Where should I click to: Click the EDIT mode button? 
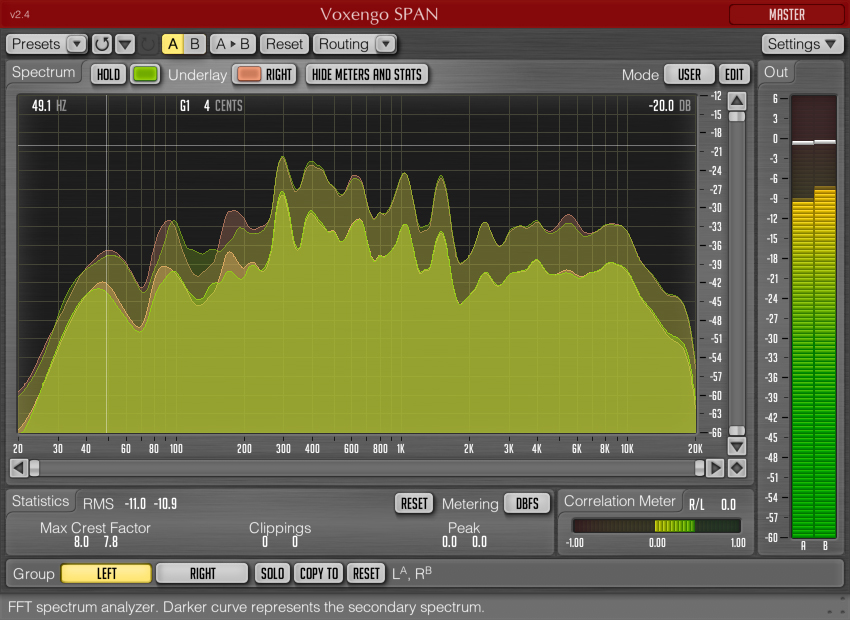(735, 74)
